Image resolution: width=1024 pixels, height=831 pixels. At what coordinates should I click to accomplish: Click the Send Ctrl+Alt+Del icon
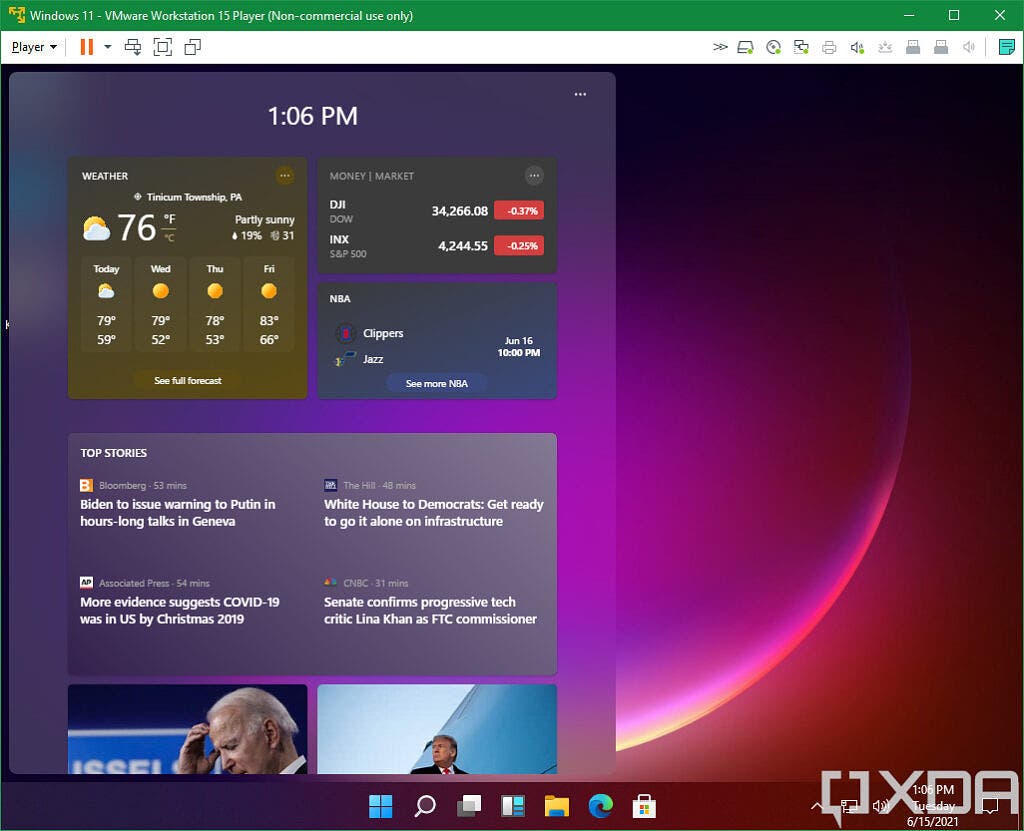tap(133, 46)
